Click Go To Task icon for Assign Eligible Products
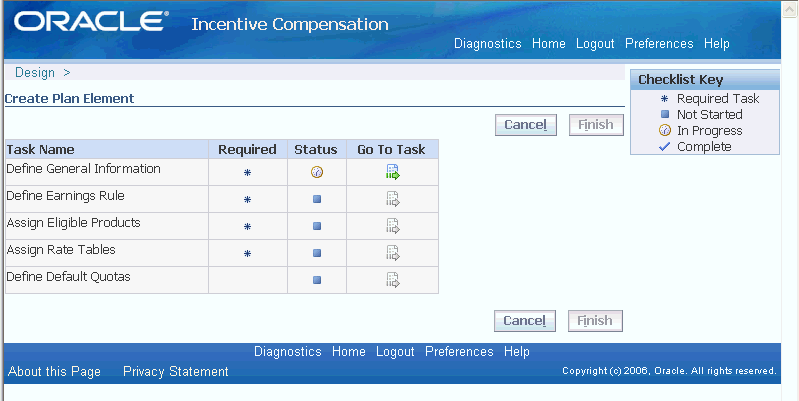Viewport: 799px width, 401px height. pos(392,226)
